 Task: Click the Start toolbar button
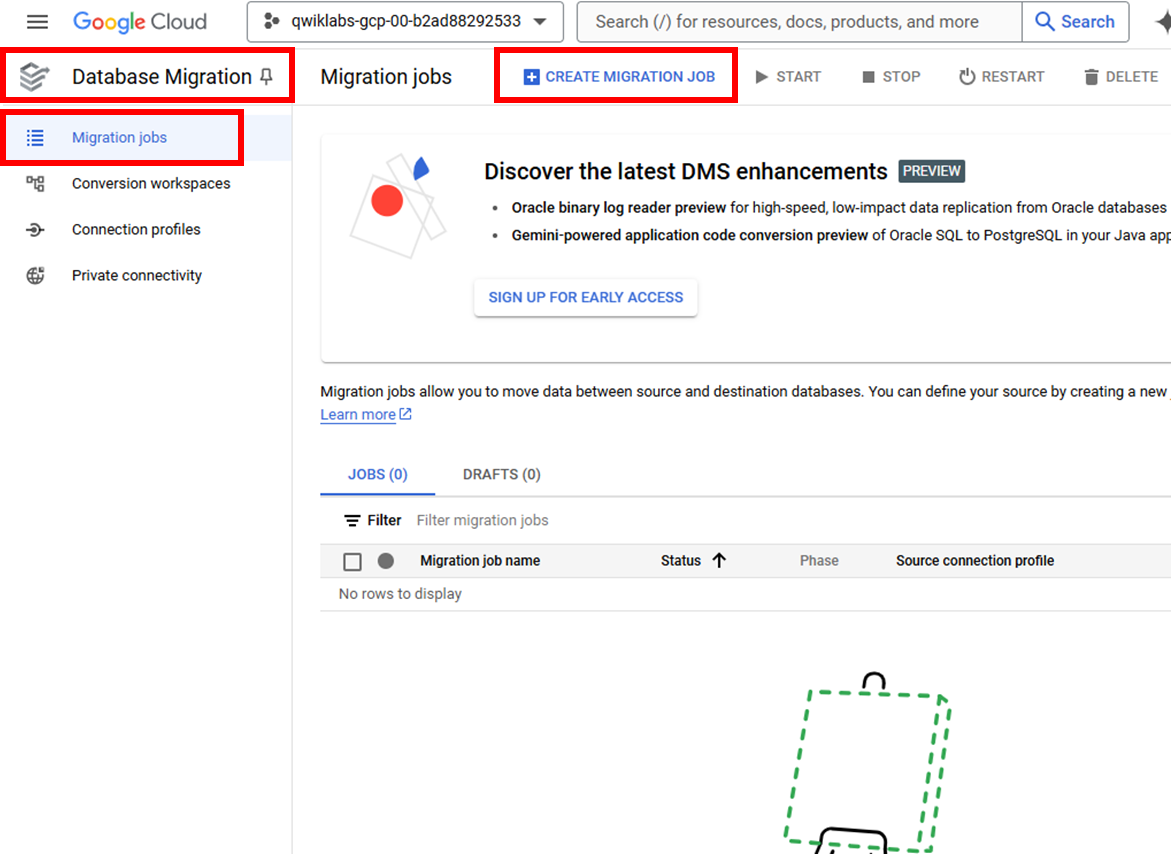788,76
